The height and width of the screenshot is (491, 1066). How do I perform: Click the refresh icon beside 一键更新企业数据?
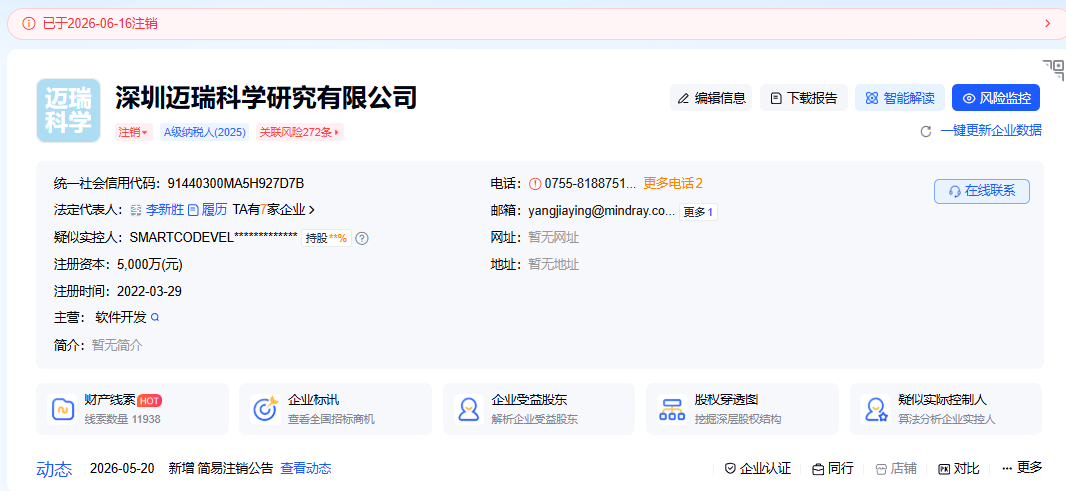(x=925, y=131)
